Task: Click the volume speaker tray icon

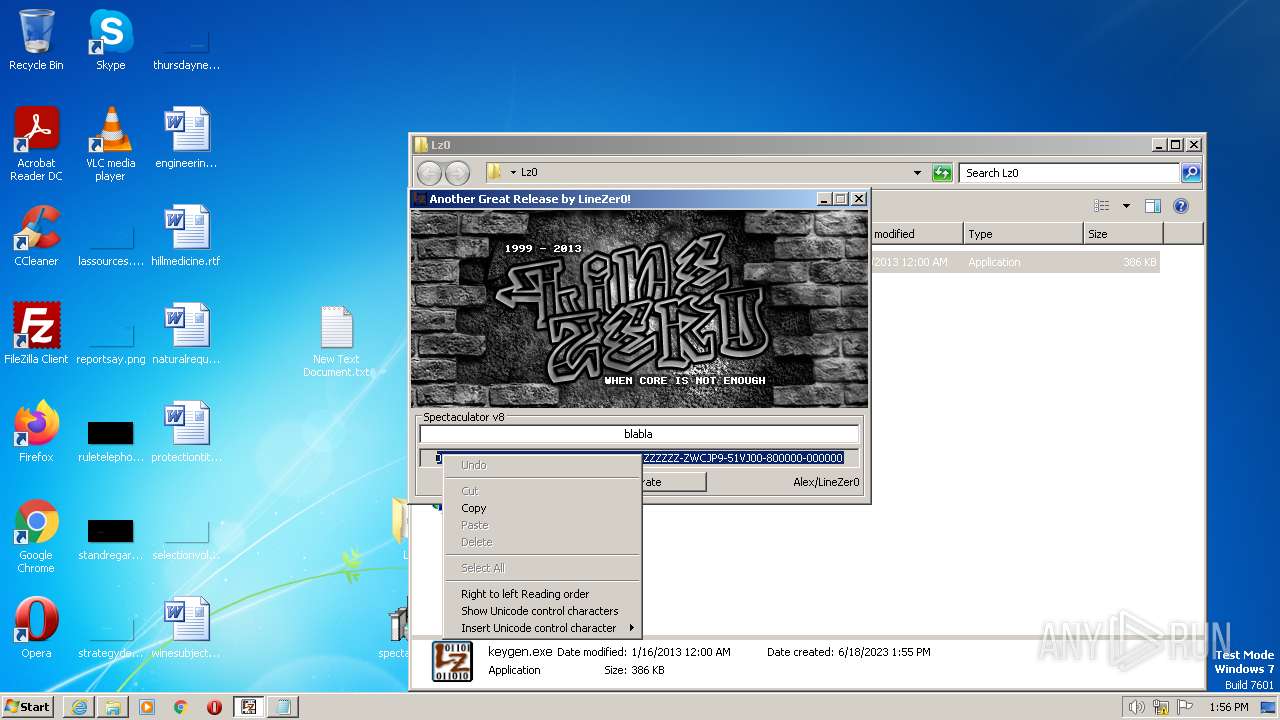Action: pyautogui.click(x=1137, y=707)
